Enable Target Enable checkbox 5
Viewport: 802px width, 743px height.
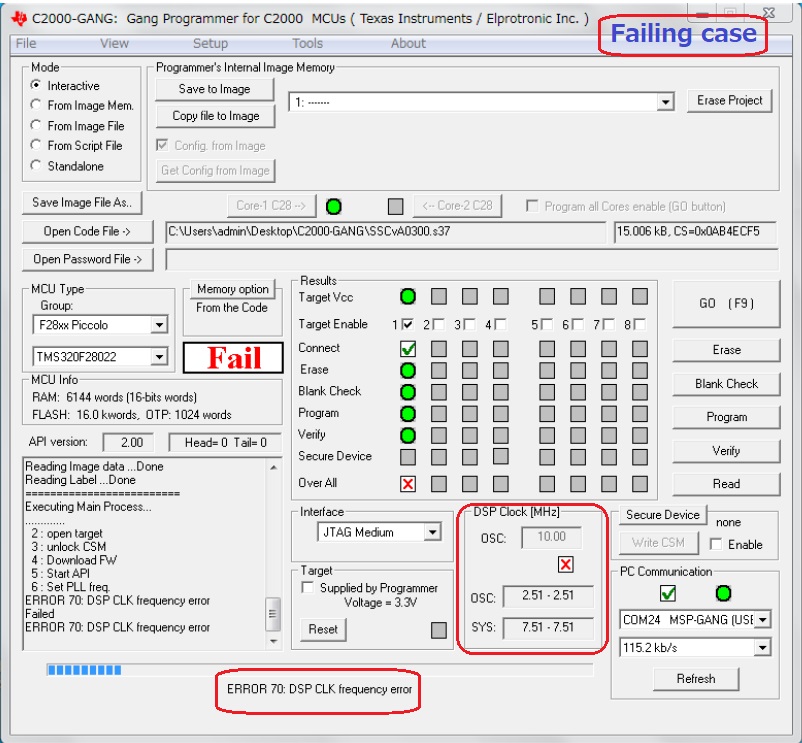(x=546, y=324)
